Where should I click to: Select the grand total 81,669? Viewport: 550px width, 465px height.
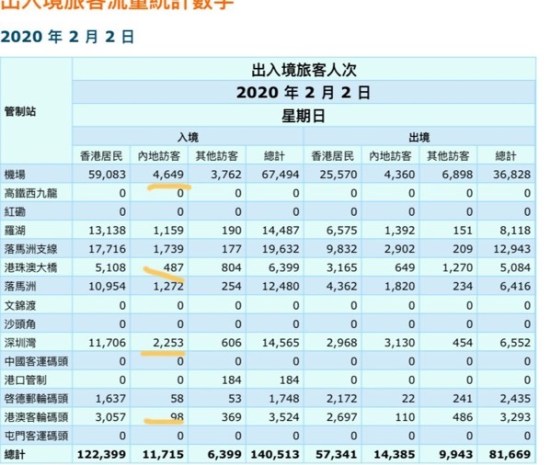point(510,455)
